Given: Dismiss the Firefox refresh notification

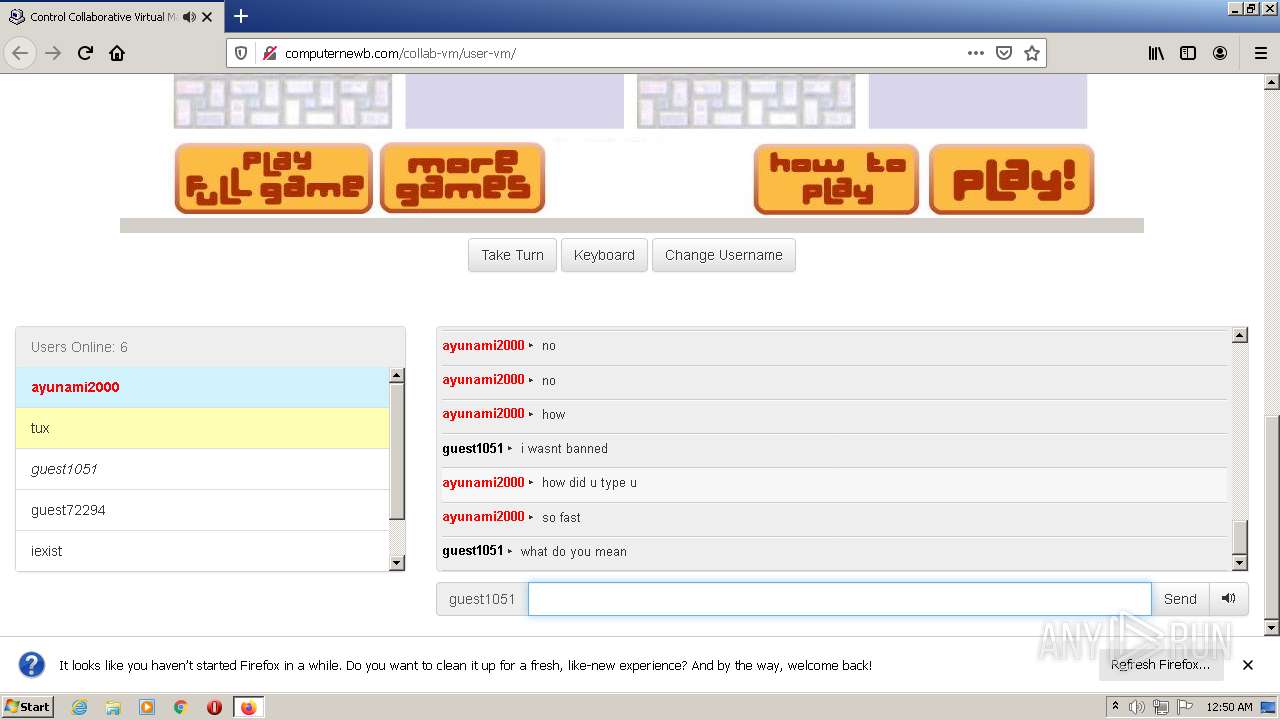Looking at the screenshot, I should [1248, 665].
